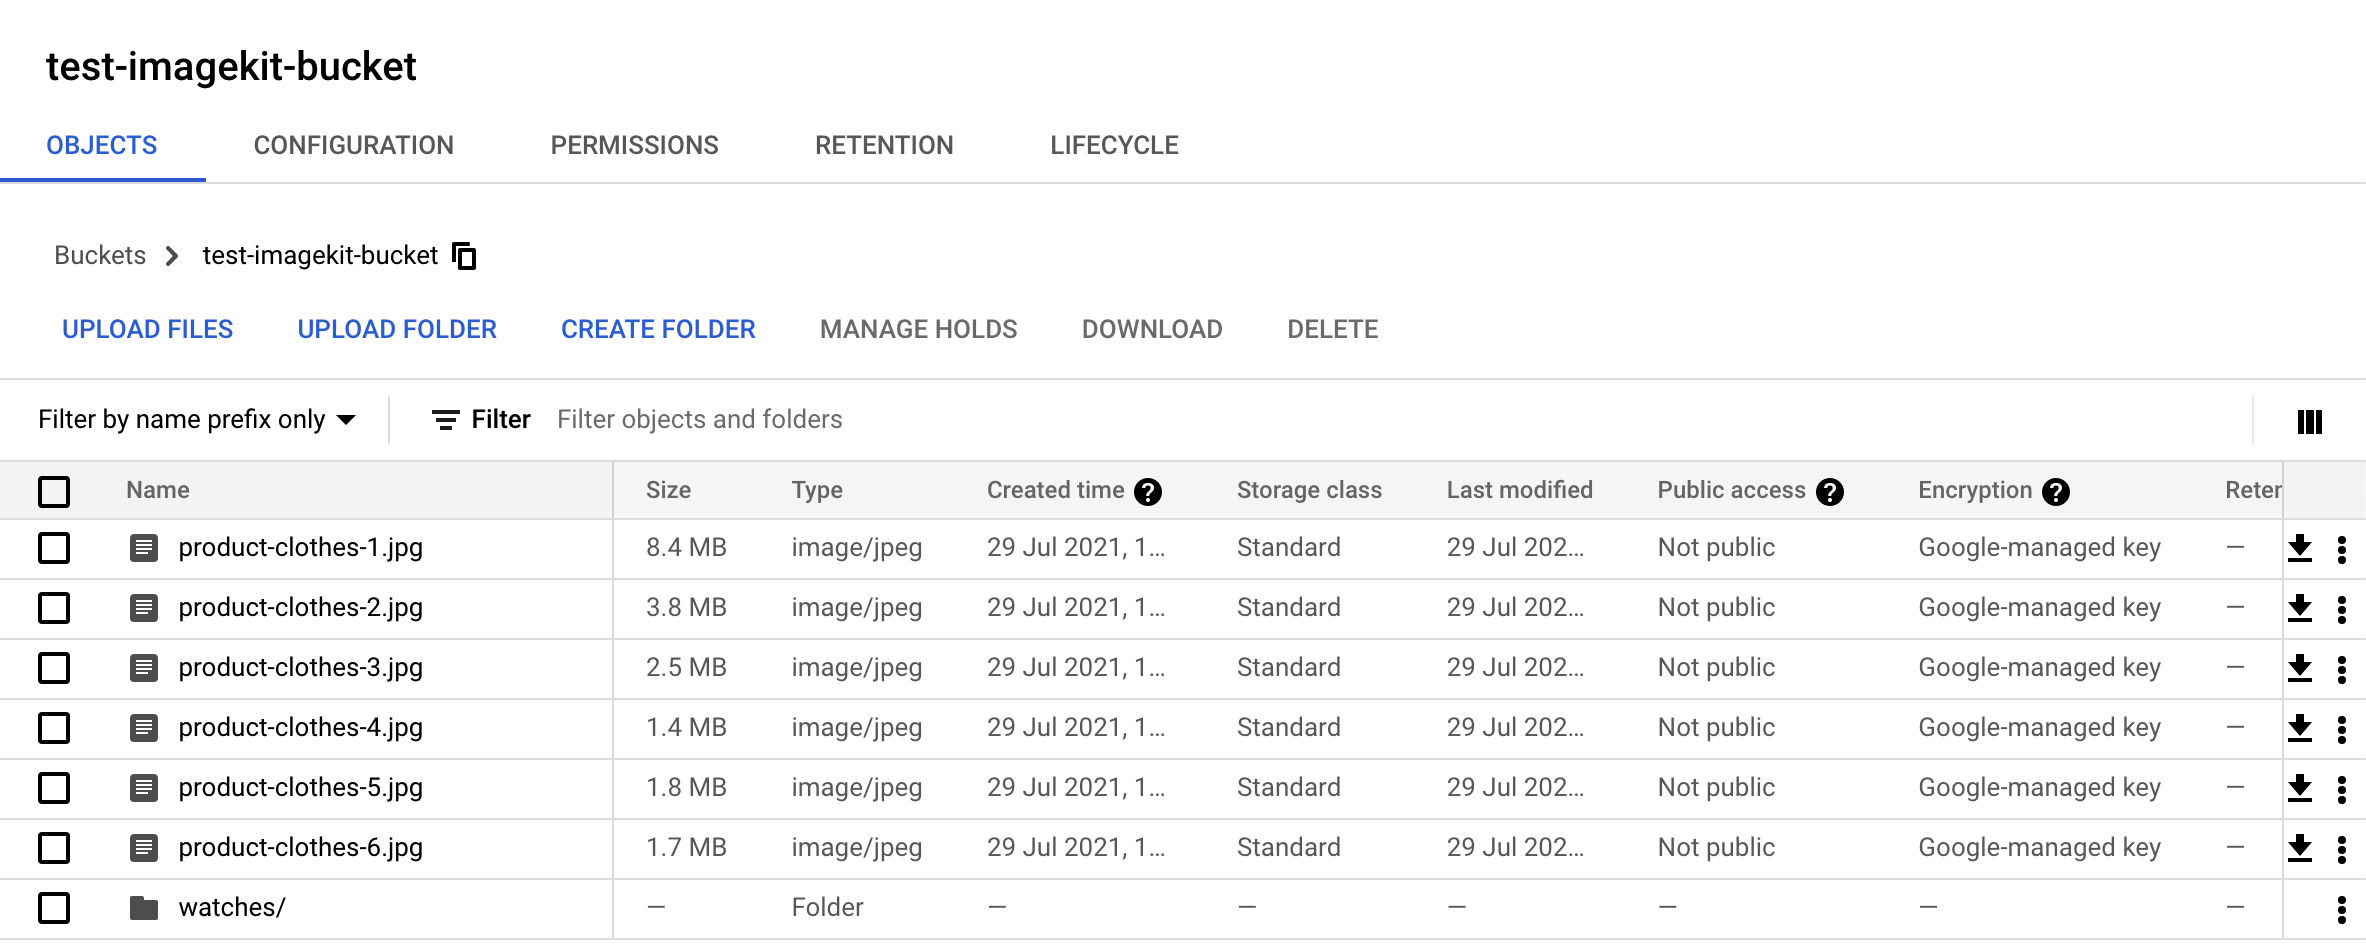2366x948 pixels.
Task: Click the 'Folder' type cell
Action: point(827,908)
